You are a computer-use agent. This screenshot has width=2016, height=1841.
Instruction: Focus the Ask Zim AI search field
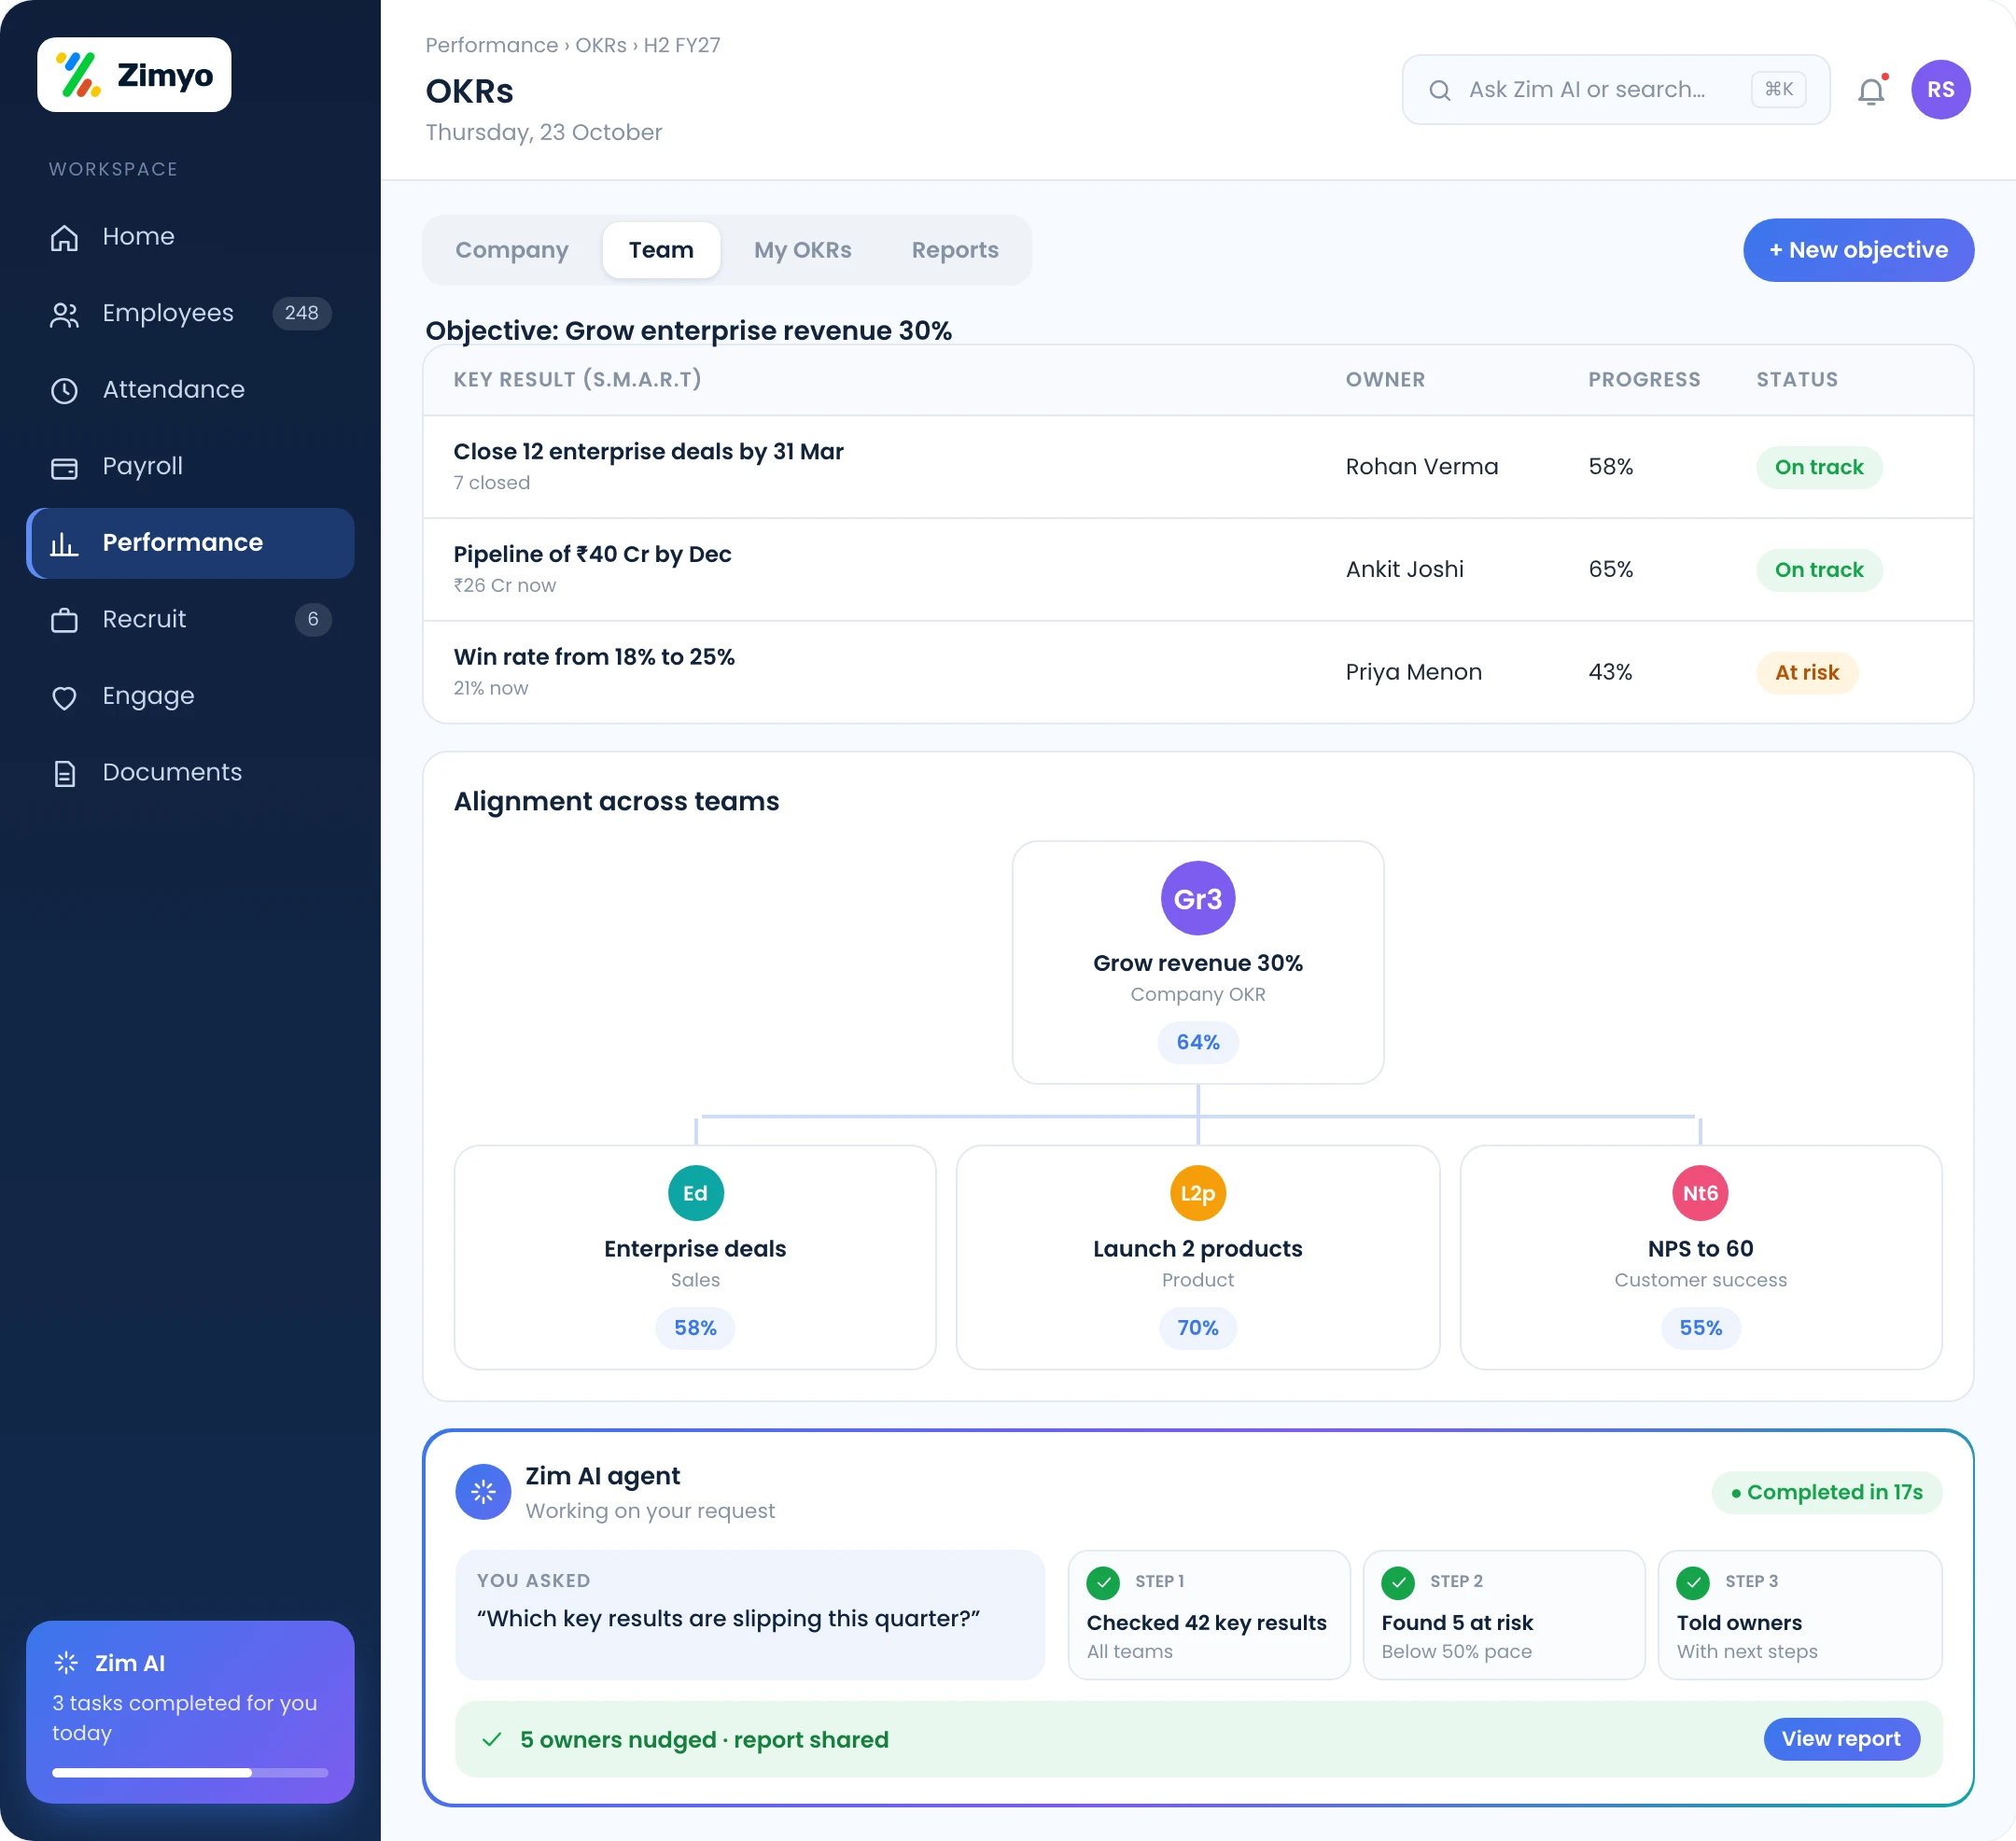click(1616, 90)
